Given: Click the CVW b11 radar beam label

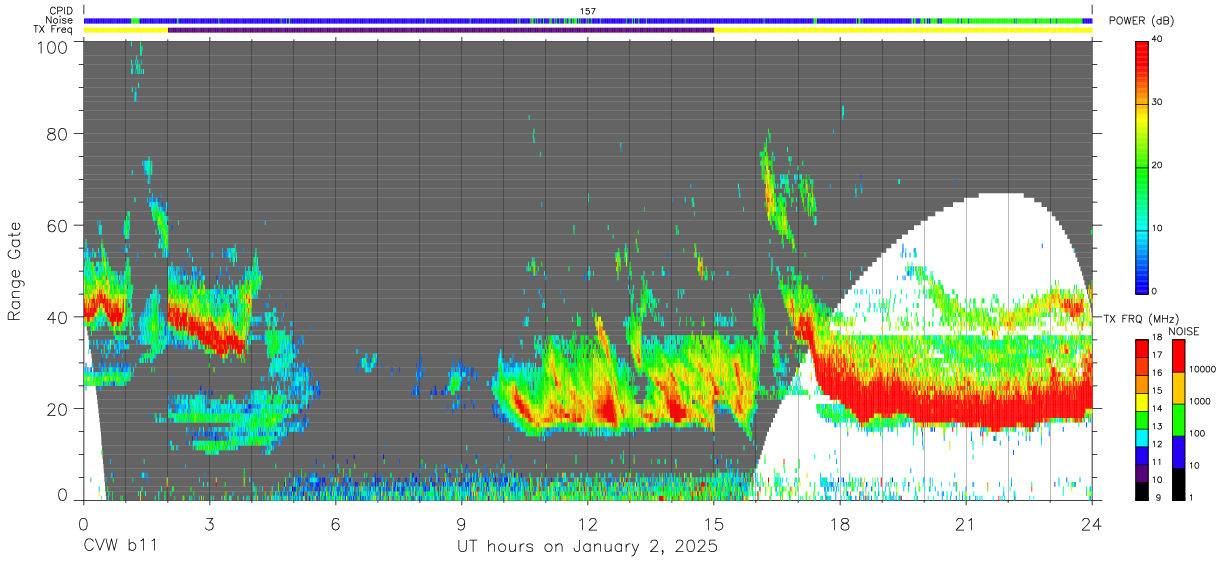Looking at the screenshot, I should [x=119, y=547].
